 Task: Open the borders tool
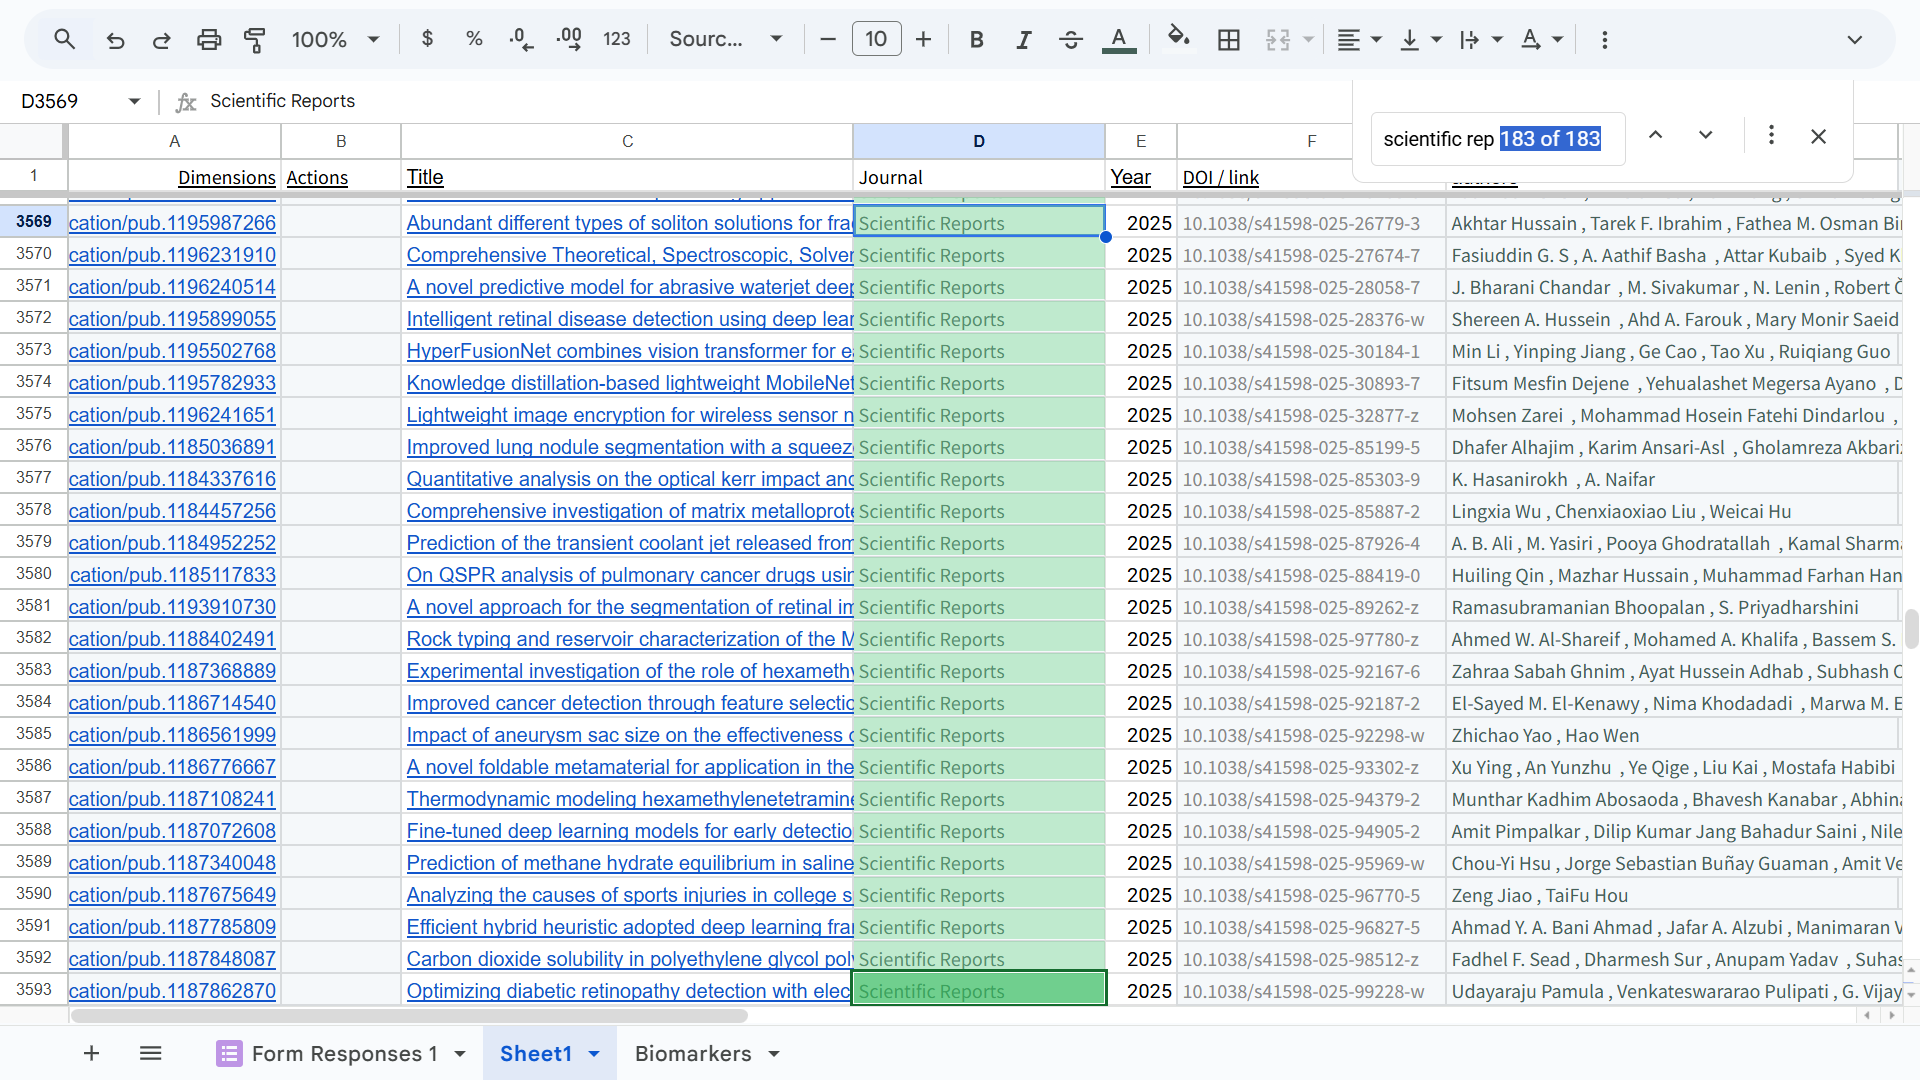tap(1228, 40)
